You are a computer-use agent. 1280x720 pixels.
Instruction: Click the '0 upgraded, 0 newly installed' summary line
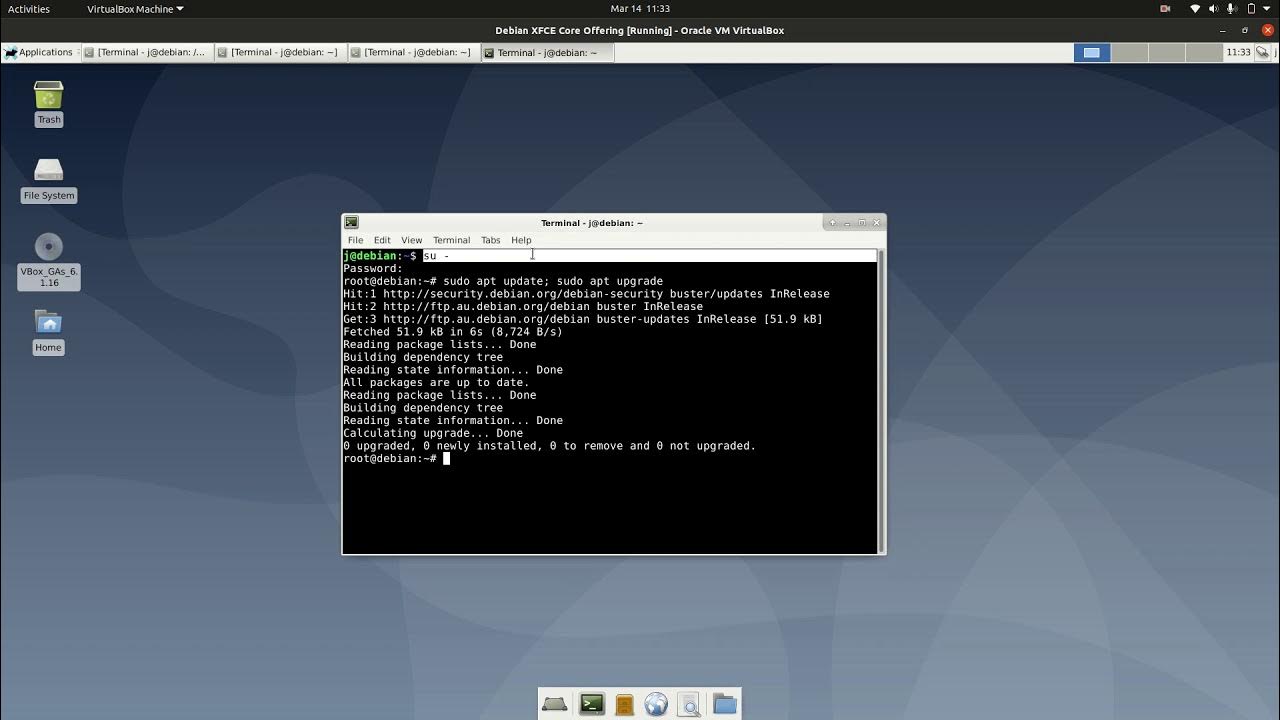click(549, 445)
